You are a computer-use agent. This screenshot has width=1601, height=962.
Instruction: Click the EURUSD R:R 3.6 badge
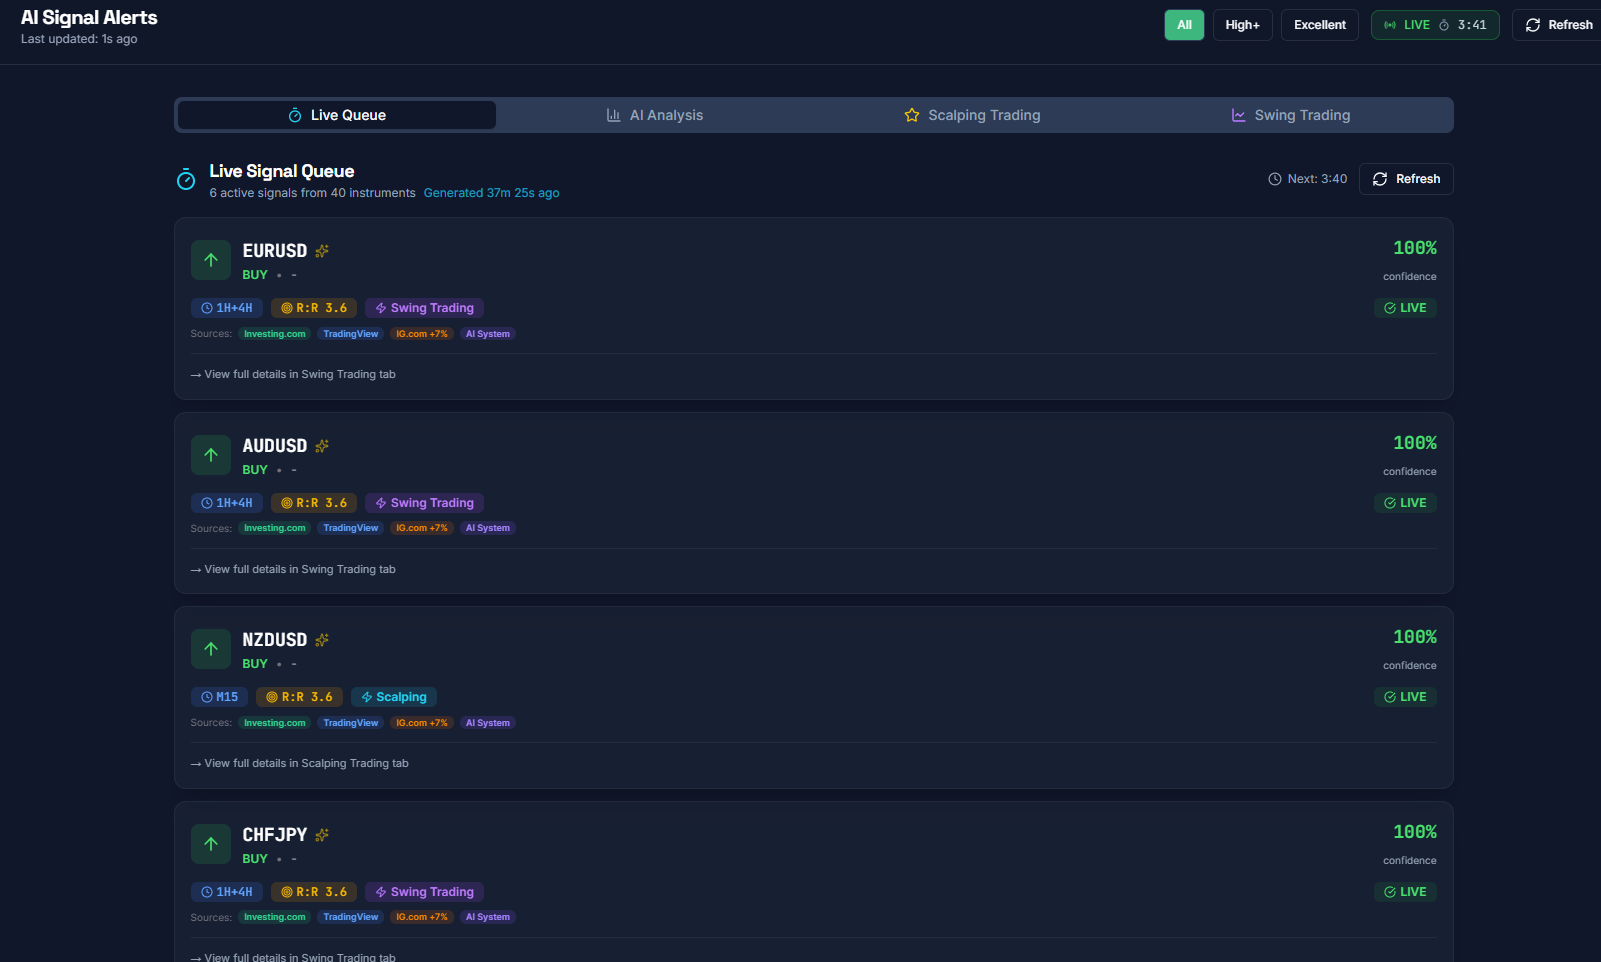pos(314,308)
